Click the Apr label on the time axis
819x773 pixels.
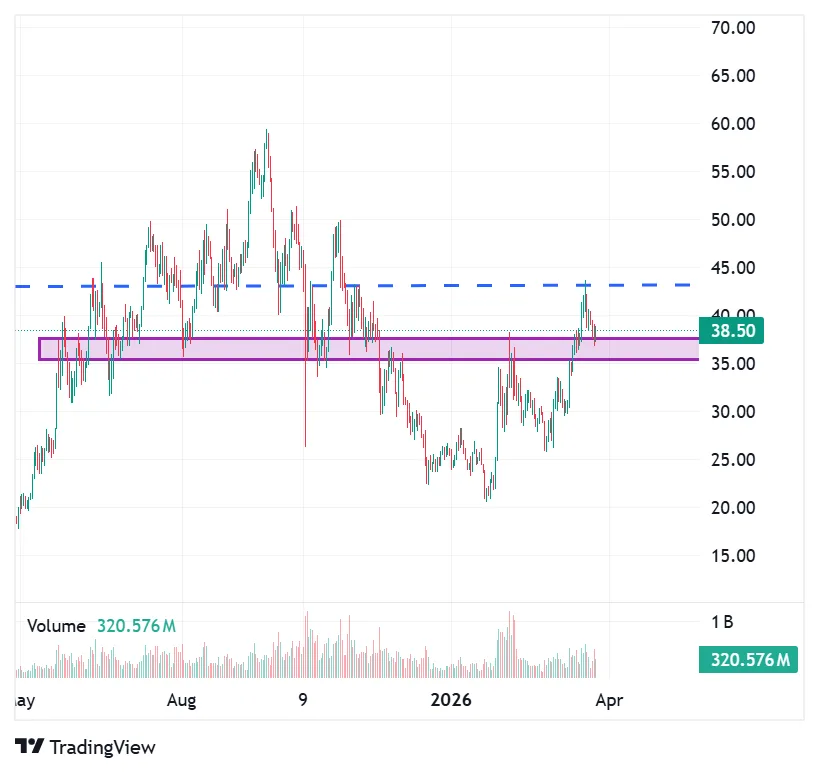click(610, 701)
